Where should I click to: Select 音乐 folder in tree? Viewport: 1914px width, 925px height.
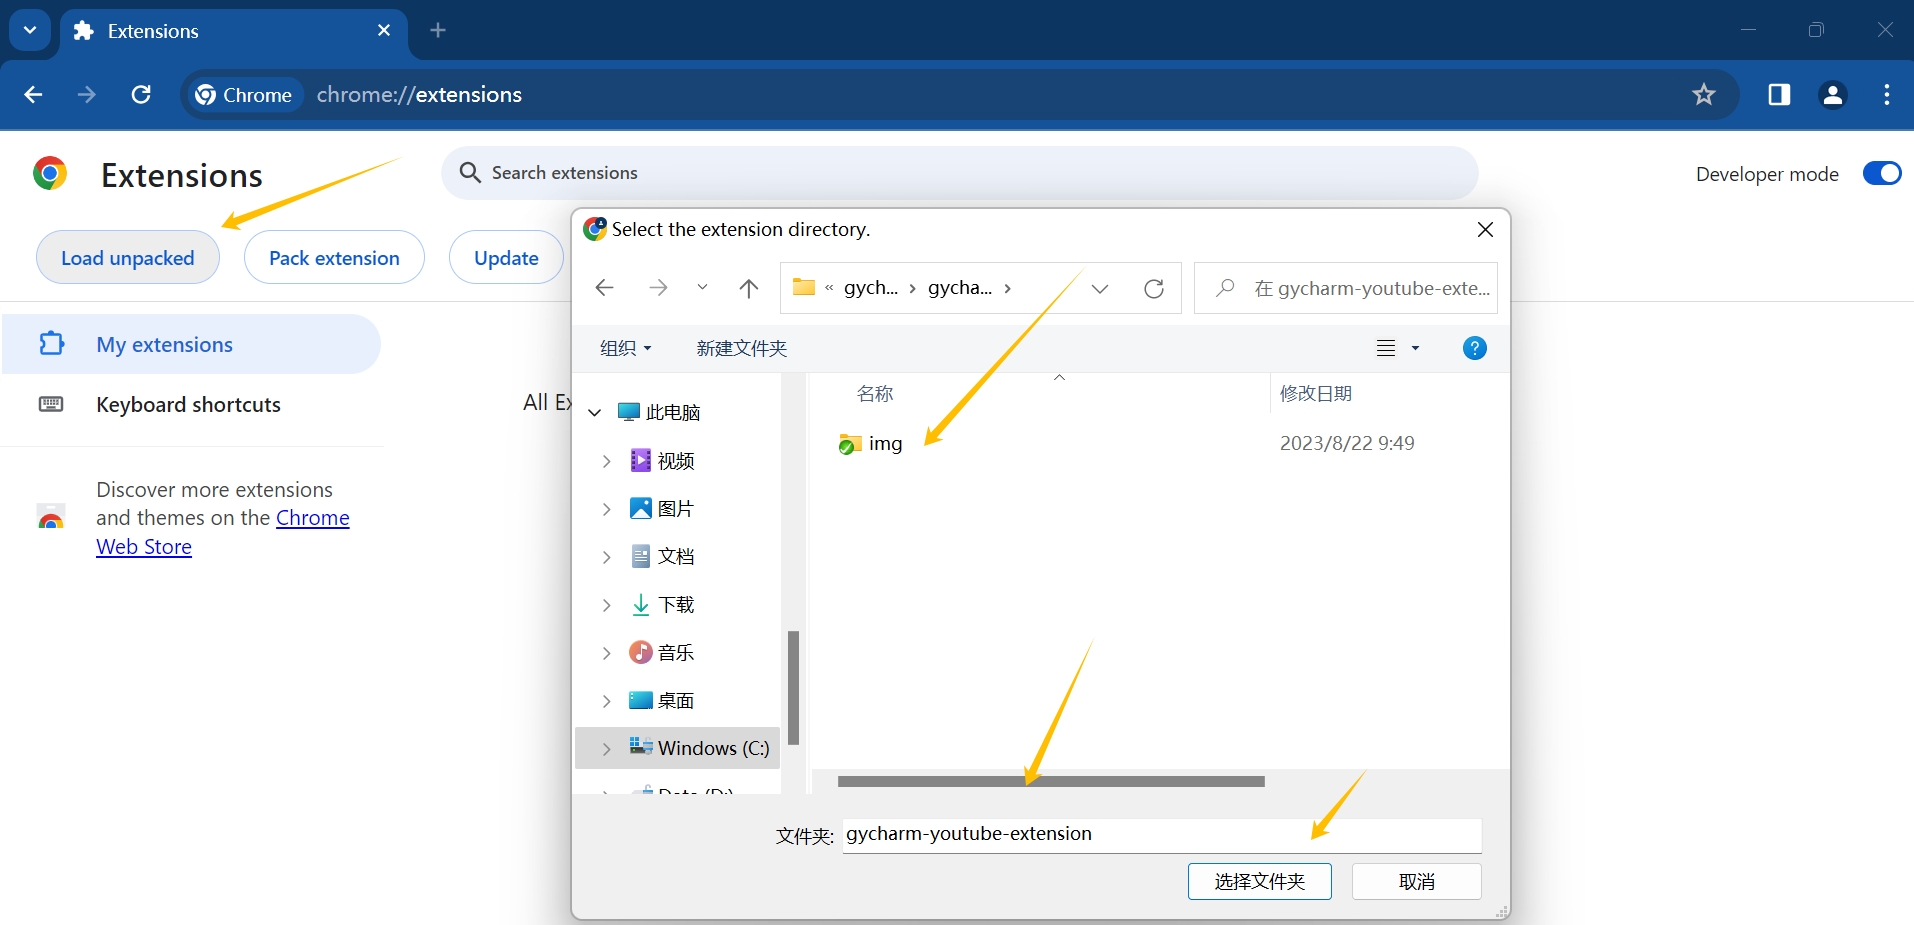tap(663, 653)
